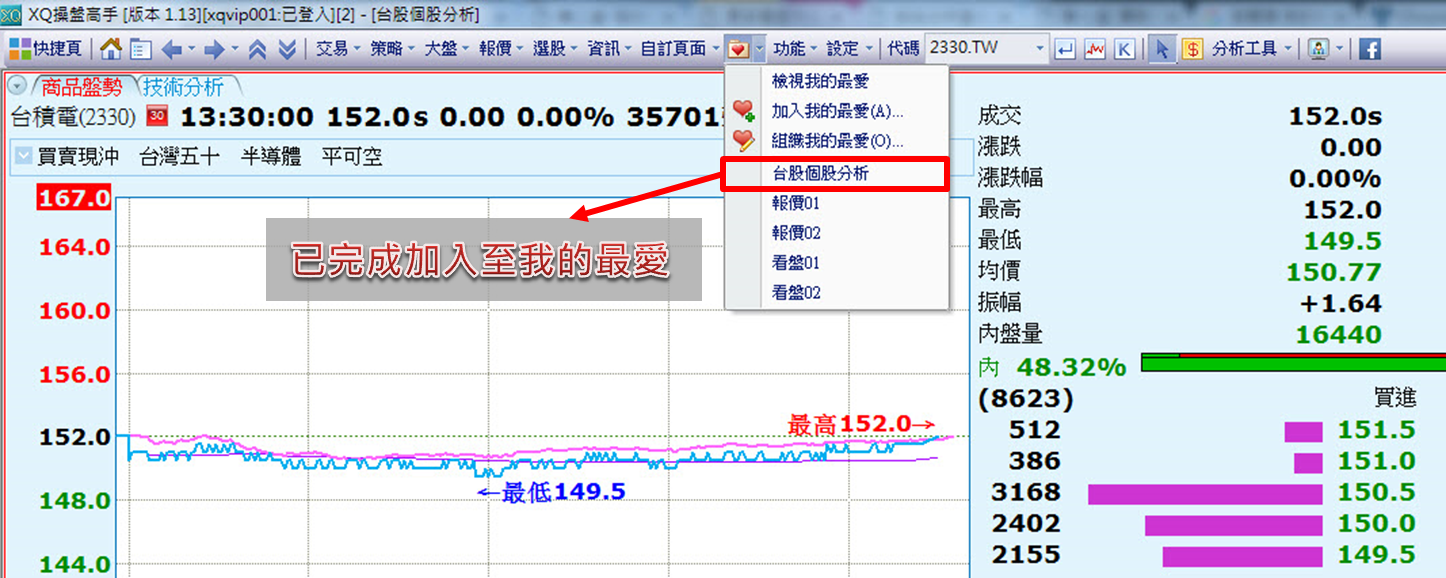Click the page list icon beside Home
This screenshot has width=1446, height=578.
pos(140,49)
